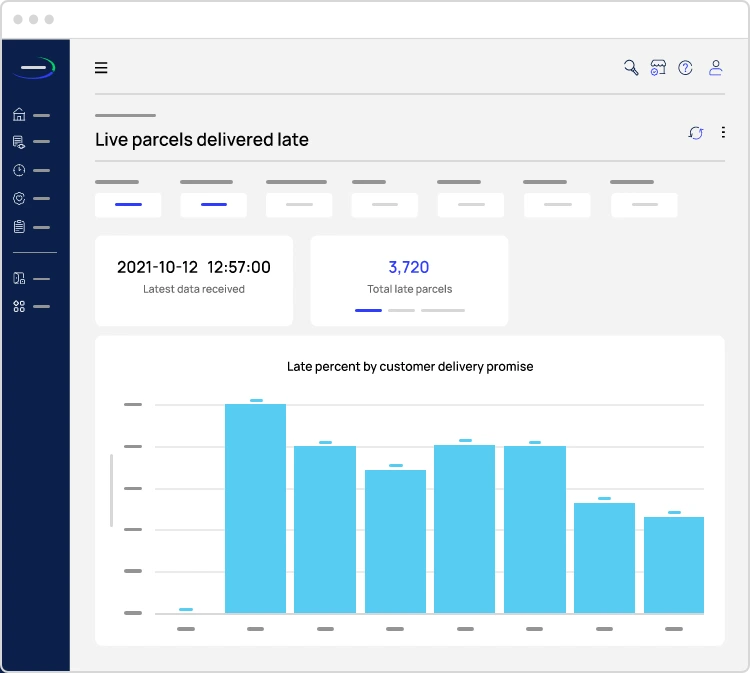Viewport: 750px width, 673px height.
Task: Go to Home in sidebar
Action: pyautogui.click(x=19, y=115)
